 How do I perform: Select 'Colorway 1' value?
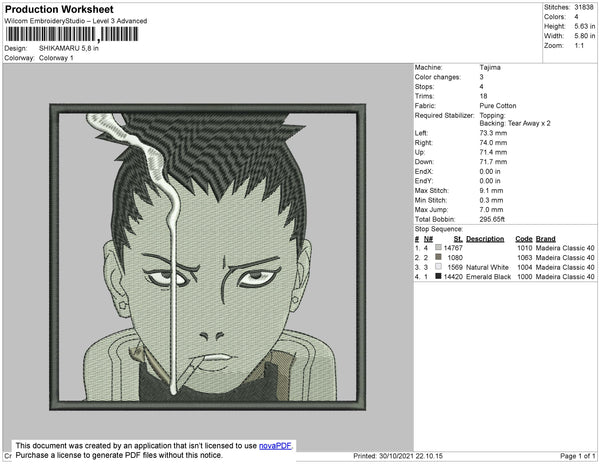[x=56, y=58]
